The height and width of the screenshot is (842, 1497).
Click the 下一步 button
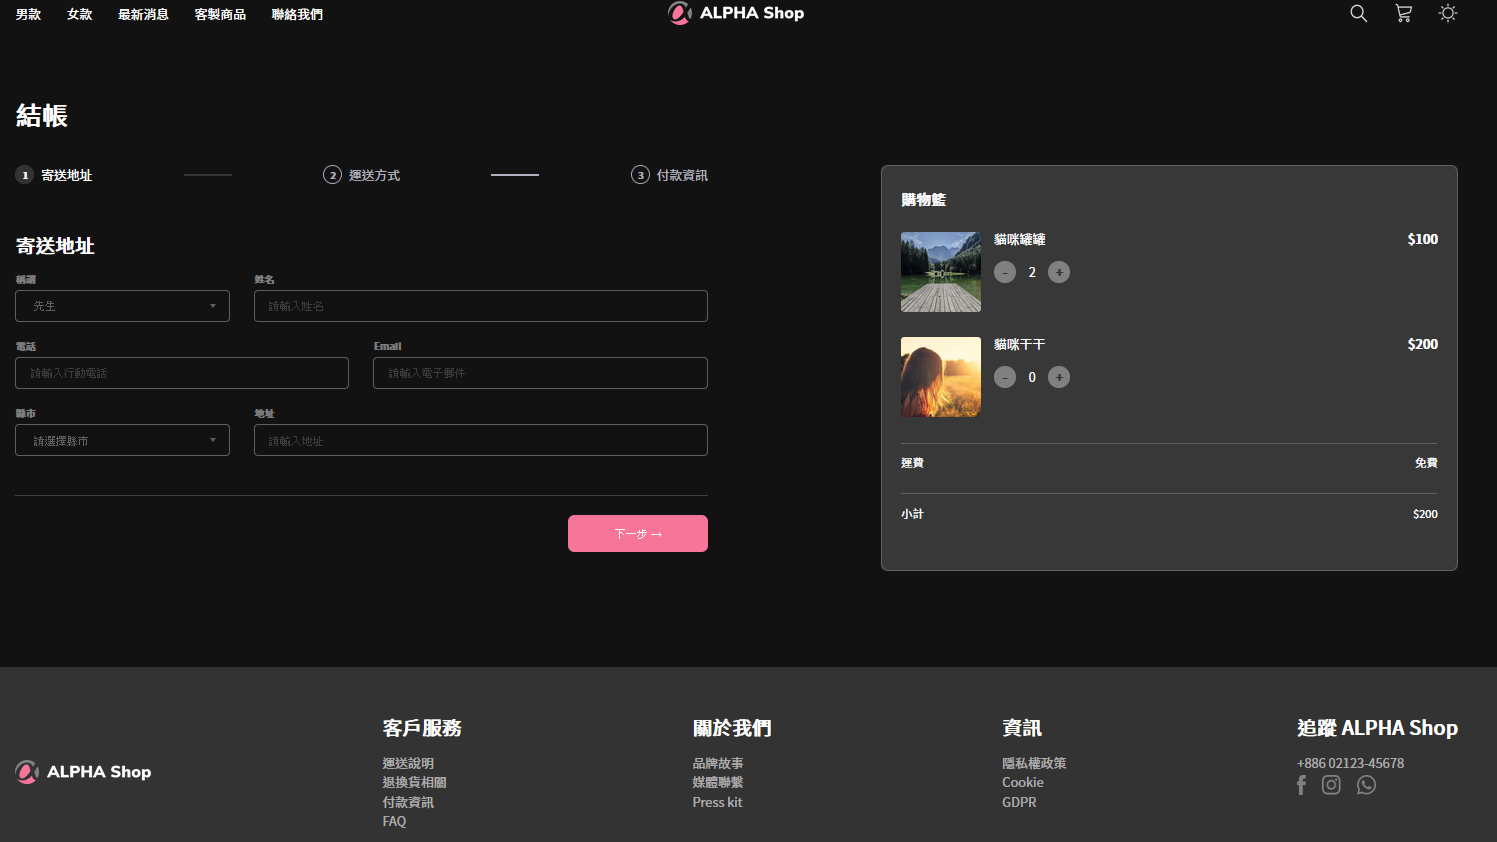[637, 533]
